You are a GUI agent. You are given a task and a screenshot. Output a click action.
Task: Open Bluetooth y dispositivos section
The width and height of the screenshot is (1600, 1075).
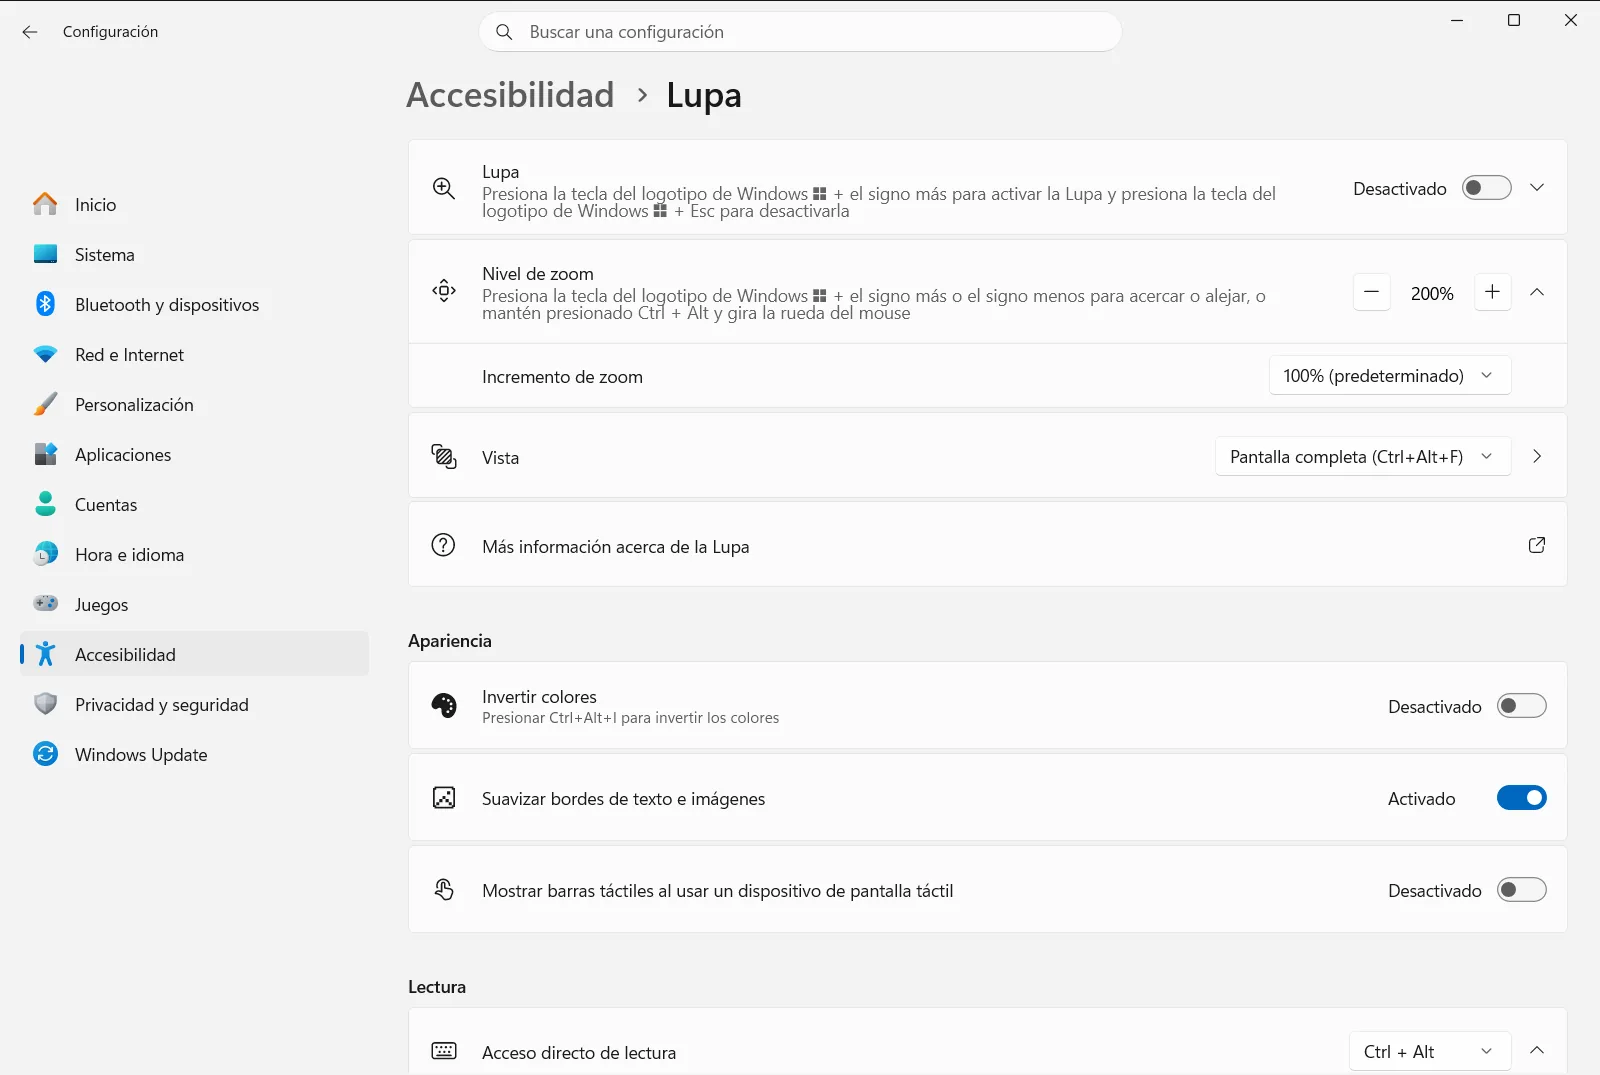coord(194,304)
